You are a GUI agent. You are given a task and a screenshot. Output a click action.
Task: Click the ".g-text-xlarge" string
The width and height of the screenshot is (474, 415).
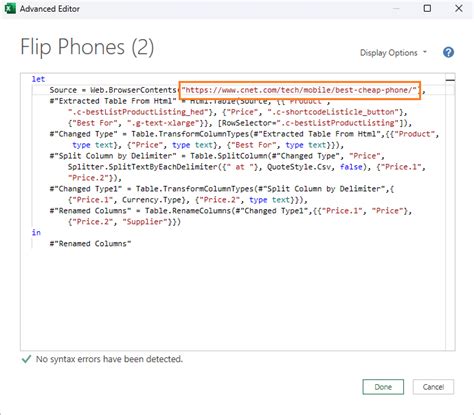click(x=163, y=123)
